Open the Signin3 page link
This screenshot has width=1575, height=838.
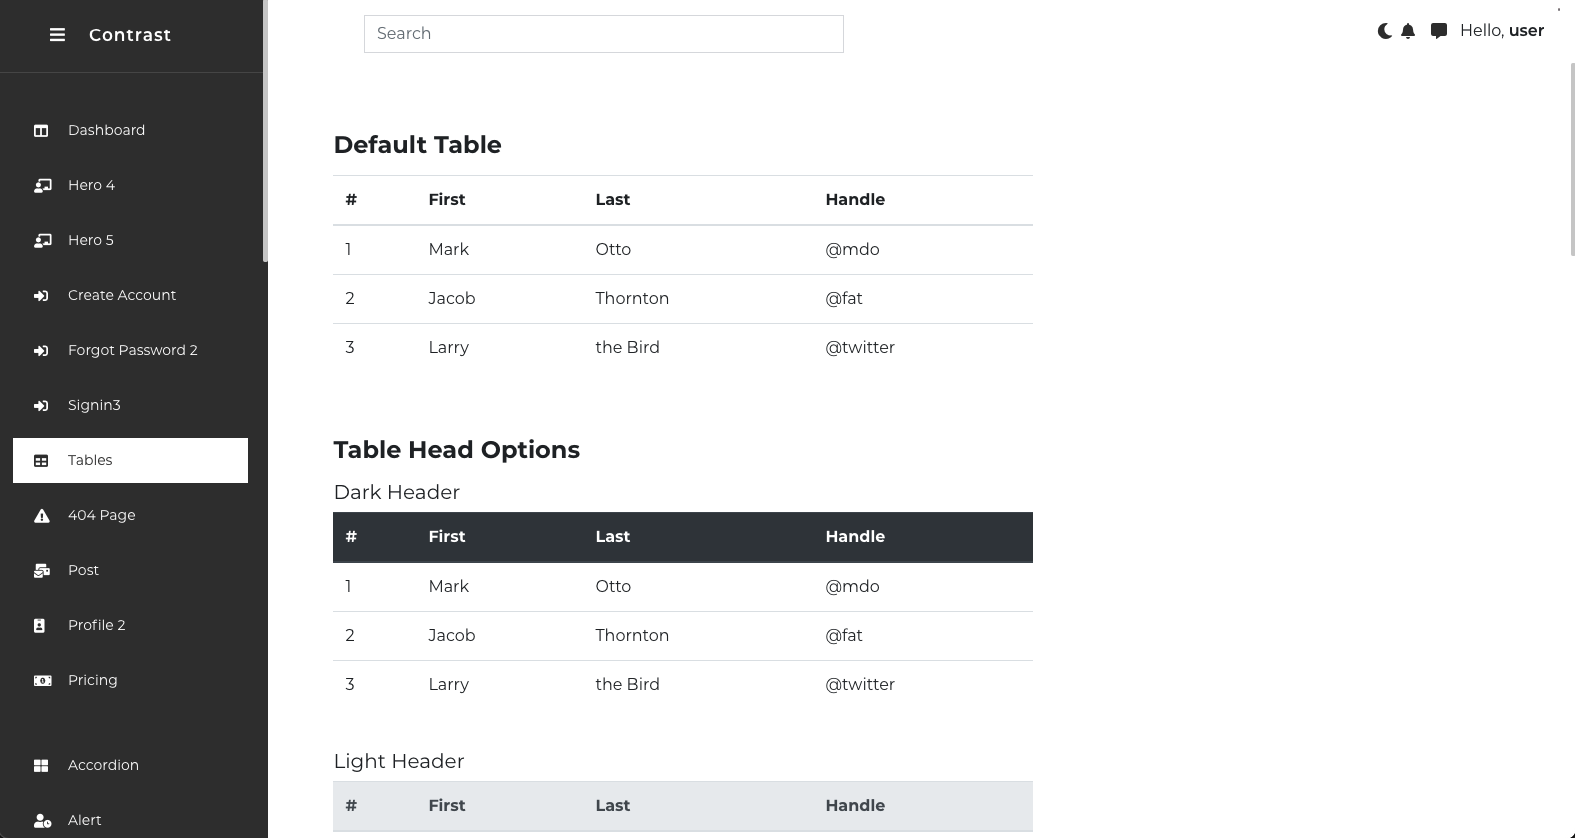click(94, 405)
